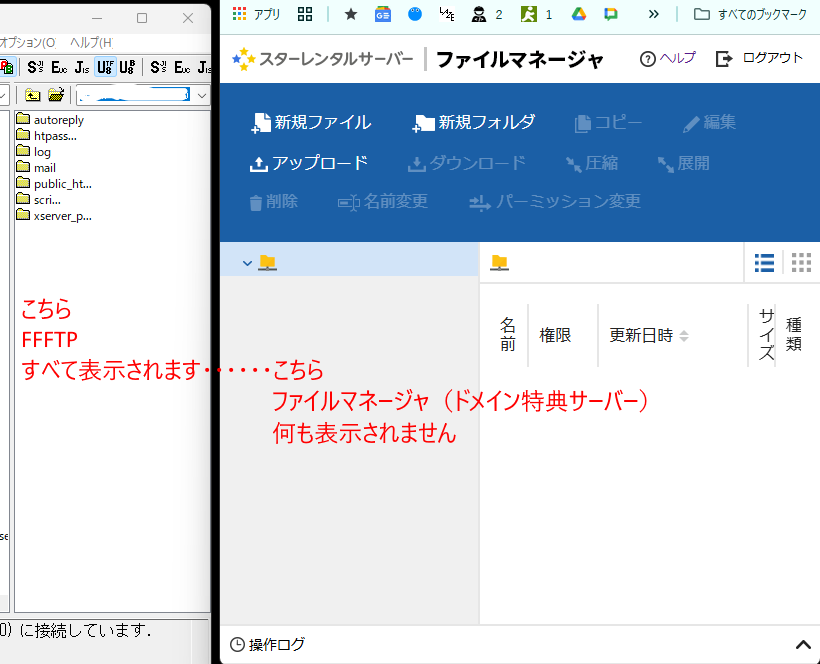Viewport: 820px width, 664px height.
Task: Click FFFTP change folder icon
Action: point(57,95)
